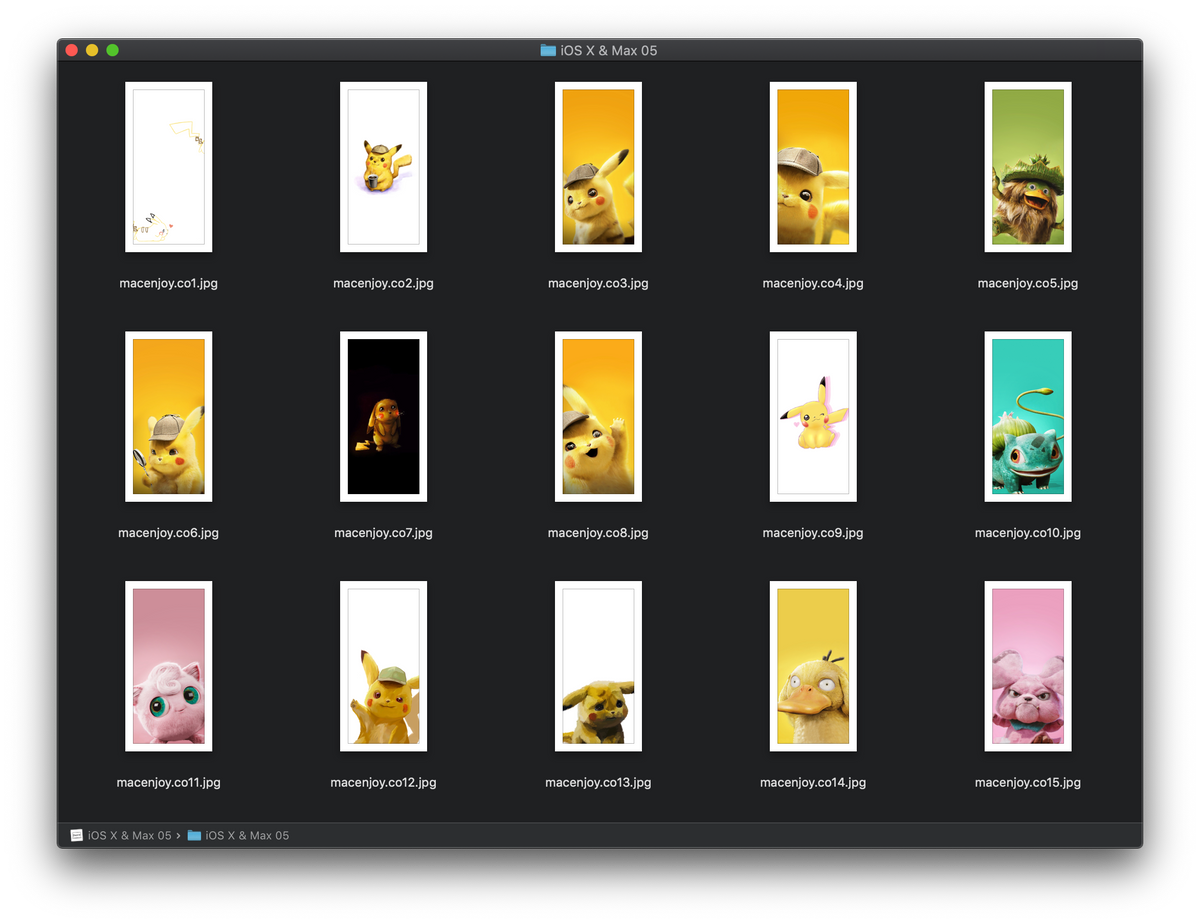Screen dimensions: 1200x924
Task: Click the disk image icon in path bar
Action: click(76, 835)
